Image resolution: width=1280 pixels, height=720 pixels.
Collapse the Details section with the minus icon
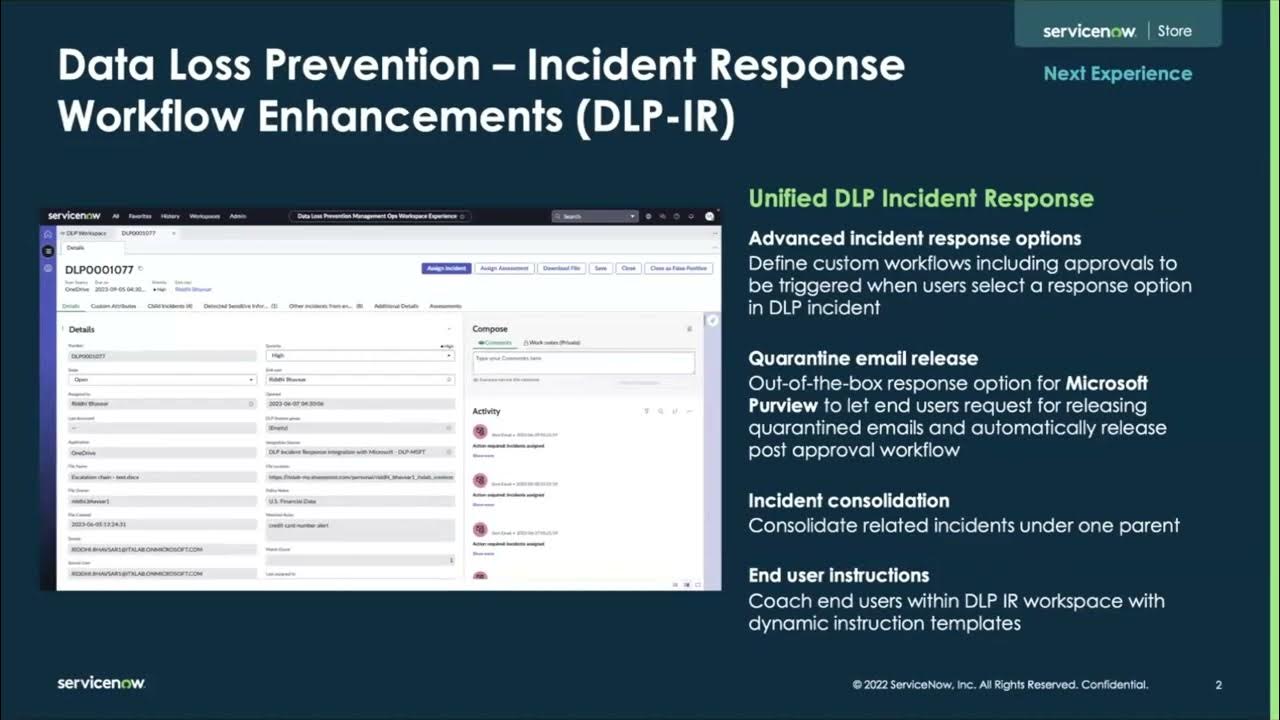(x=448, y=329)
